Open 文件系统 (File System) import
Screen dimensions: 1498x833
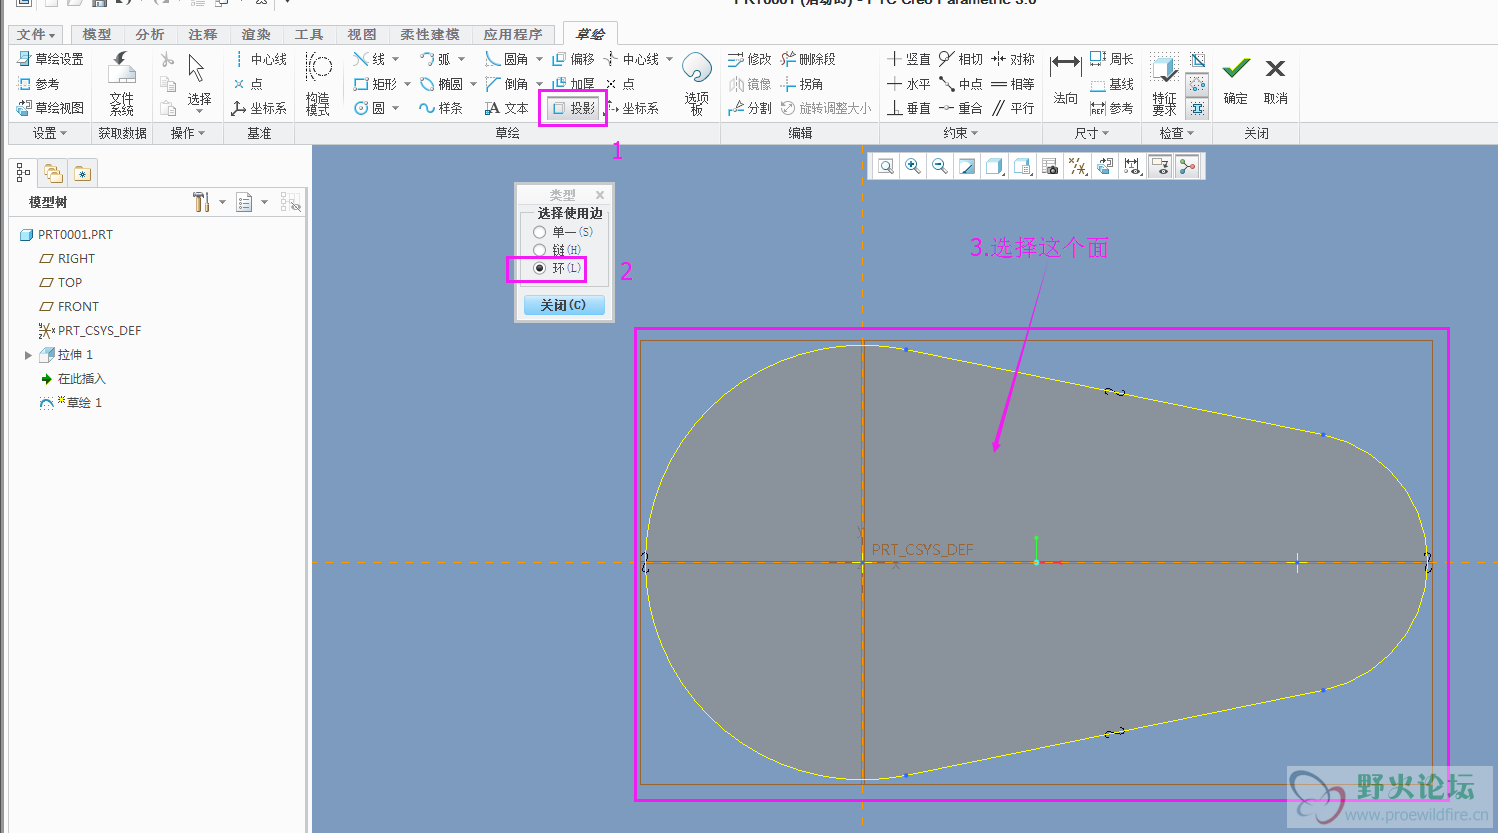tap(122, 84)
